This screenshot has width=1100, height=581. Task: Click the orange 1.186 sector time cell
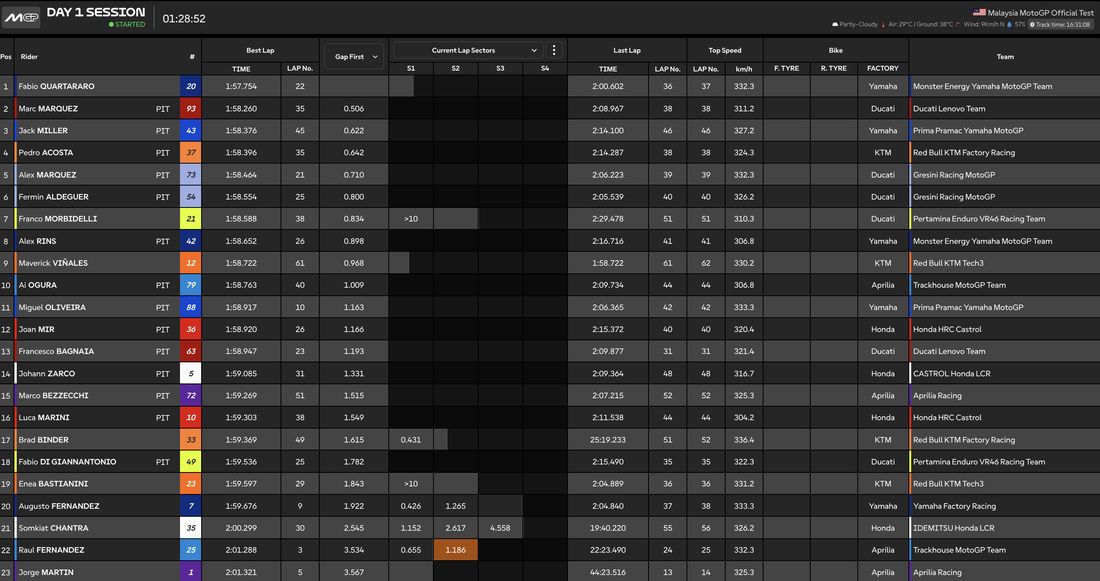[x=455, y=550]
